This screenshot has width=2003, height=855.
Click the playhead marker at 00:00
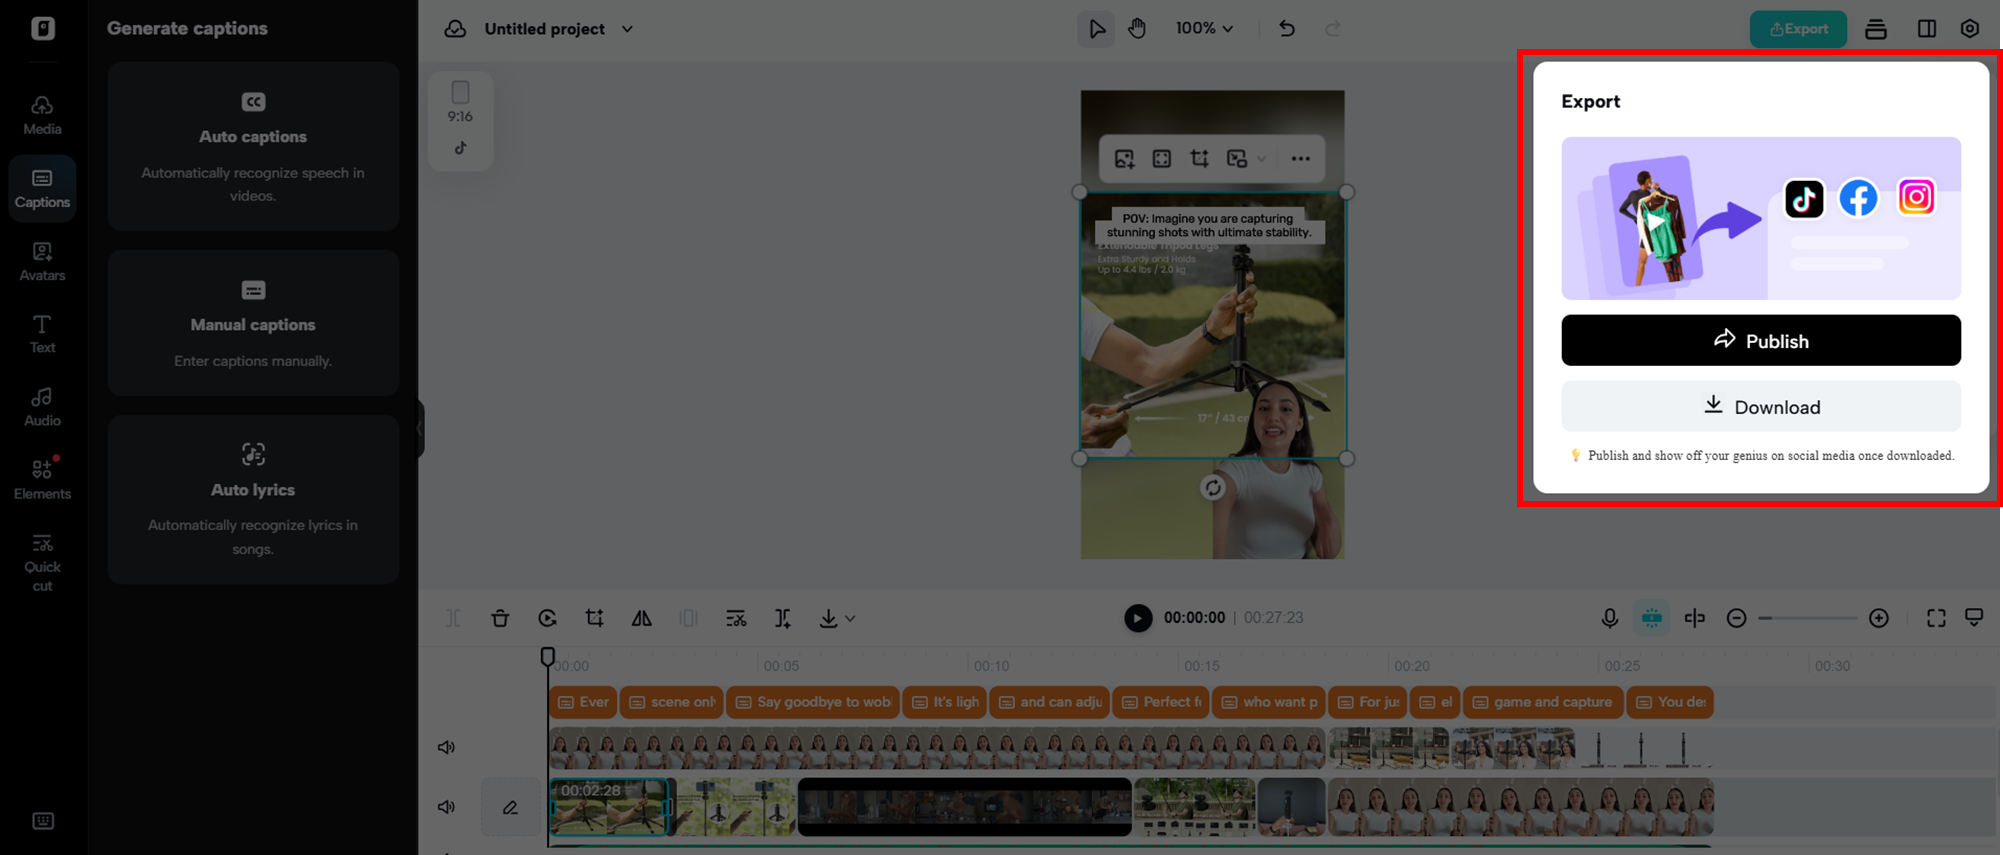[547, 657]
